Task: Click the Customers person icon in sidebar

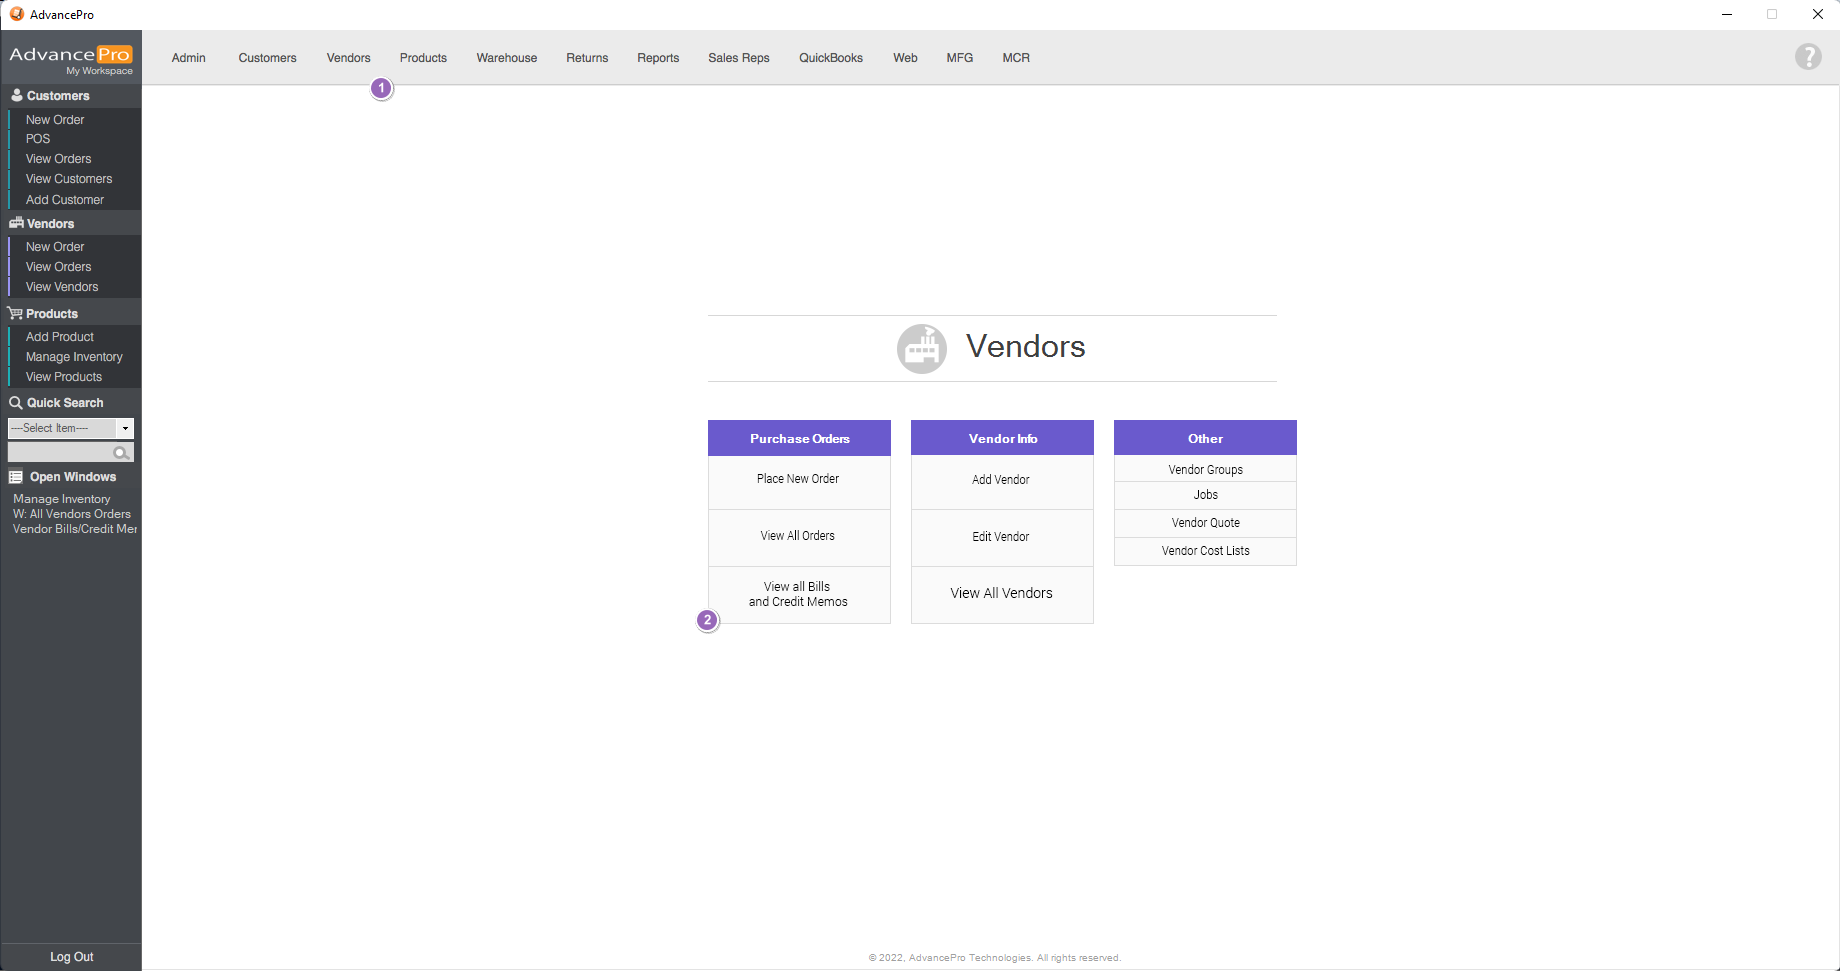Action: click(16, 96)
